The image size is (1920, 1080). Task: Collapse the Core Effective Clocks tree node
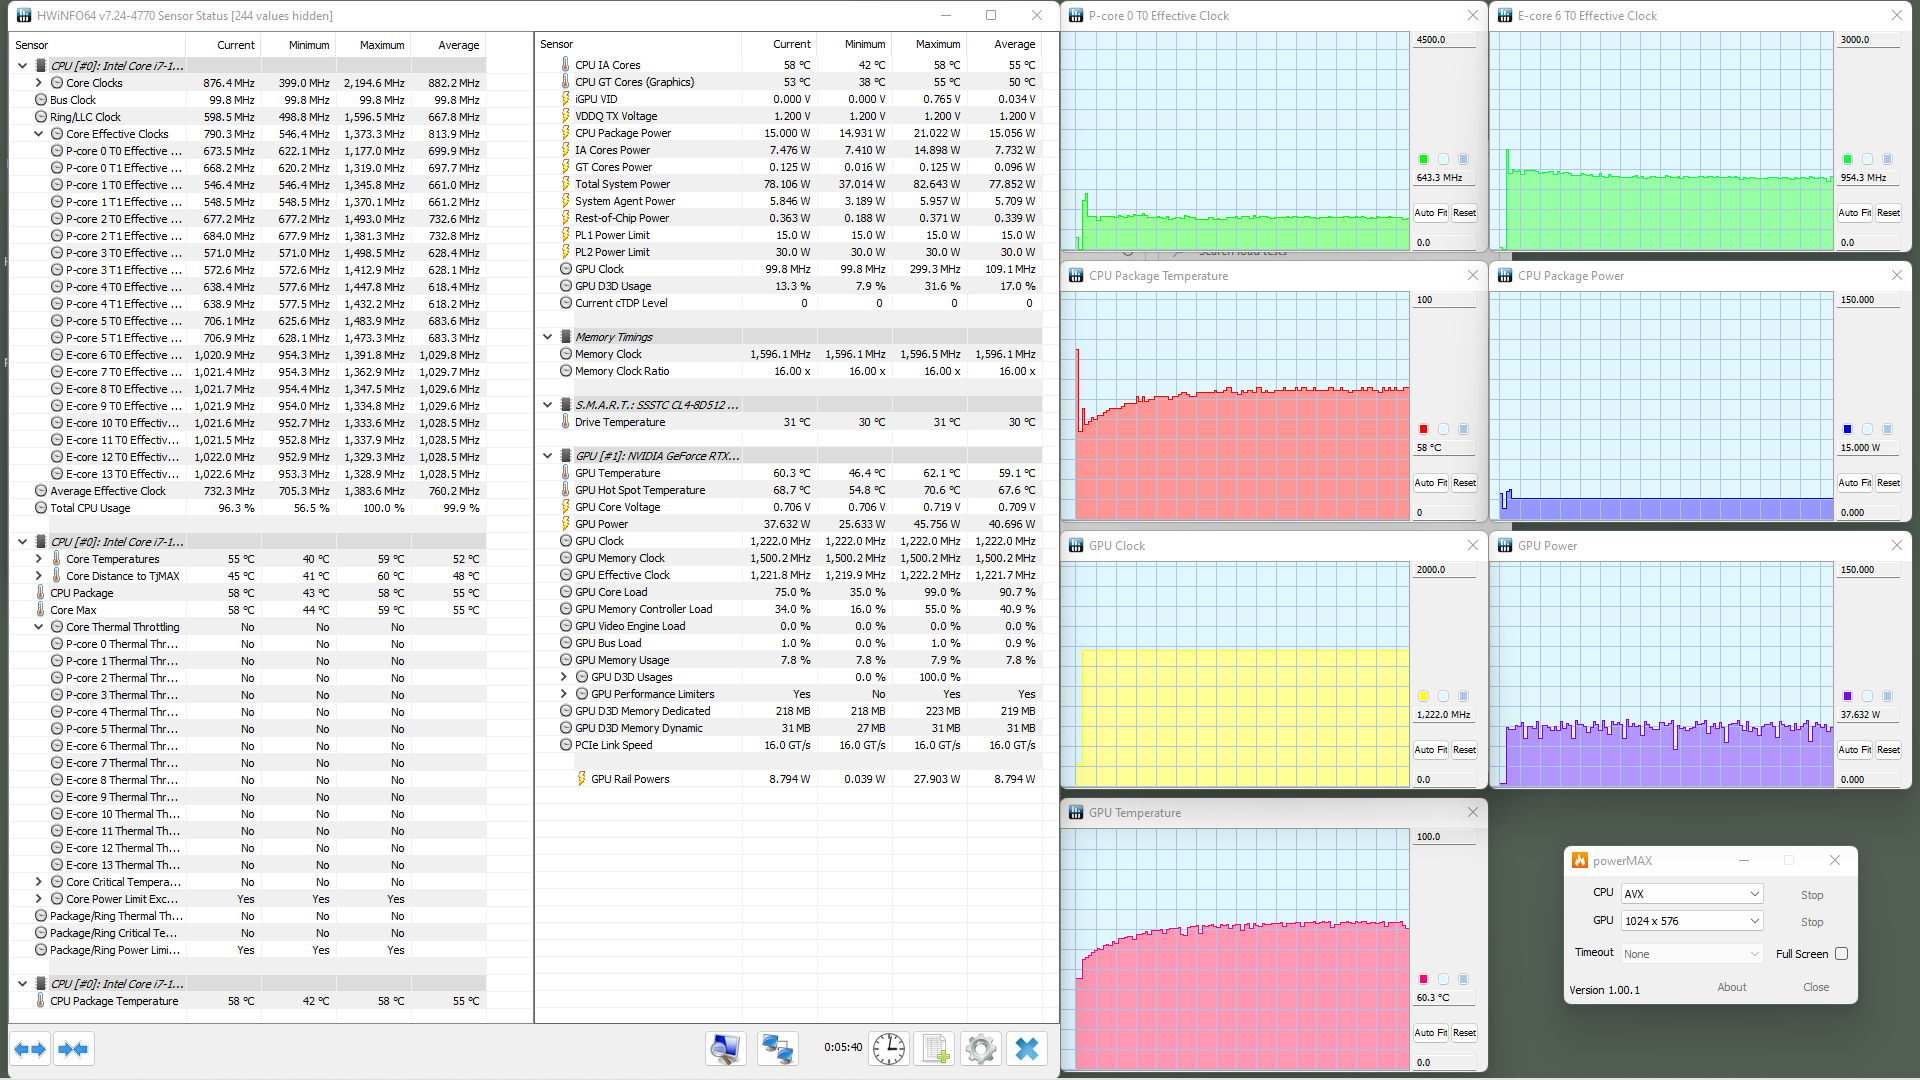[x=39, y=134]
